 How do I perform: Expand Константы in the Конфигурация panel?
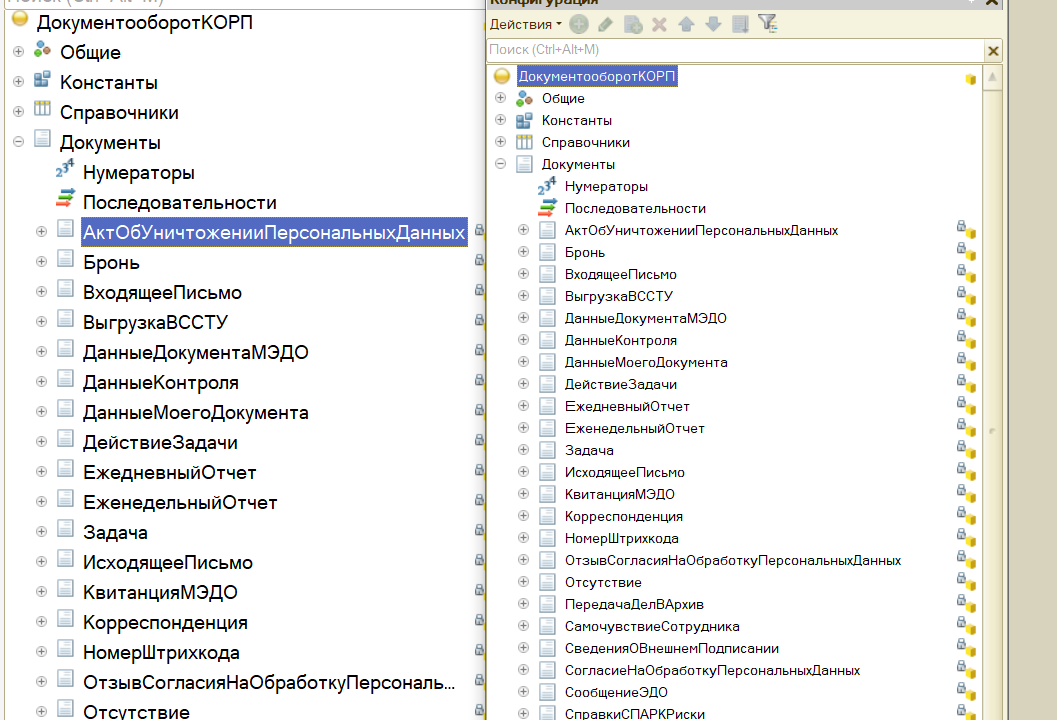pos(500,120)
